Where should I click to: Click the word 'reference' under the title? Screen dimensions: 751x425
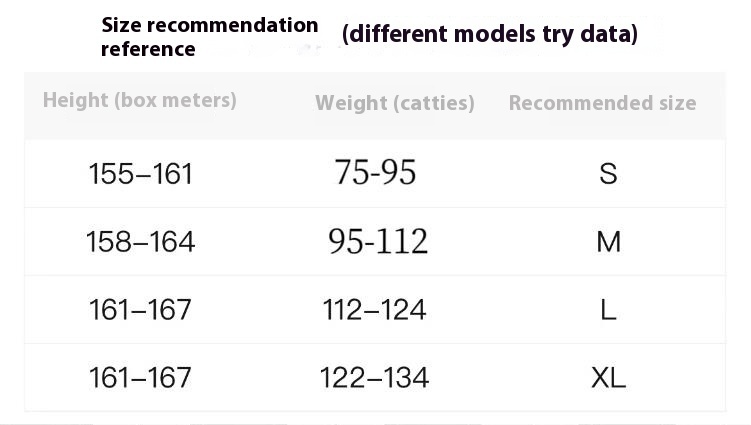(x=148, y=49)
